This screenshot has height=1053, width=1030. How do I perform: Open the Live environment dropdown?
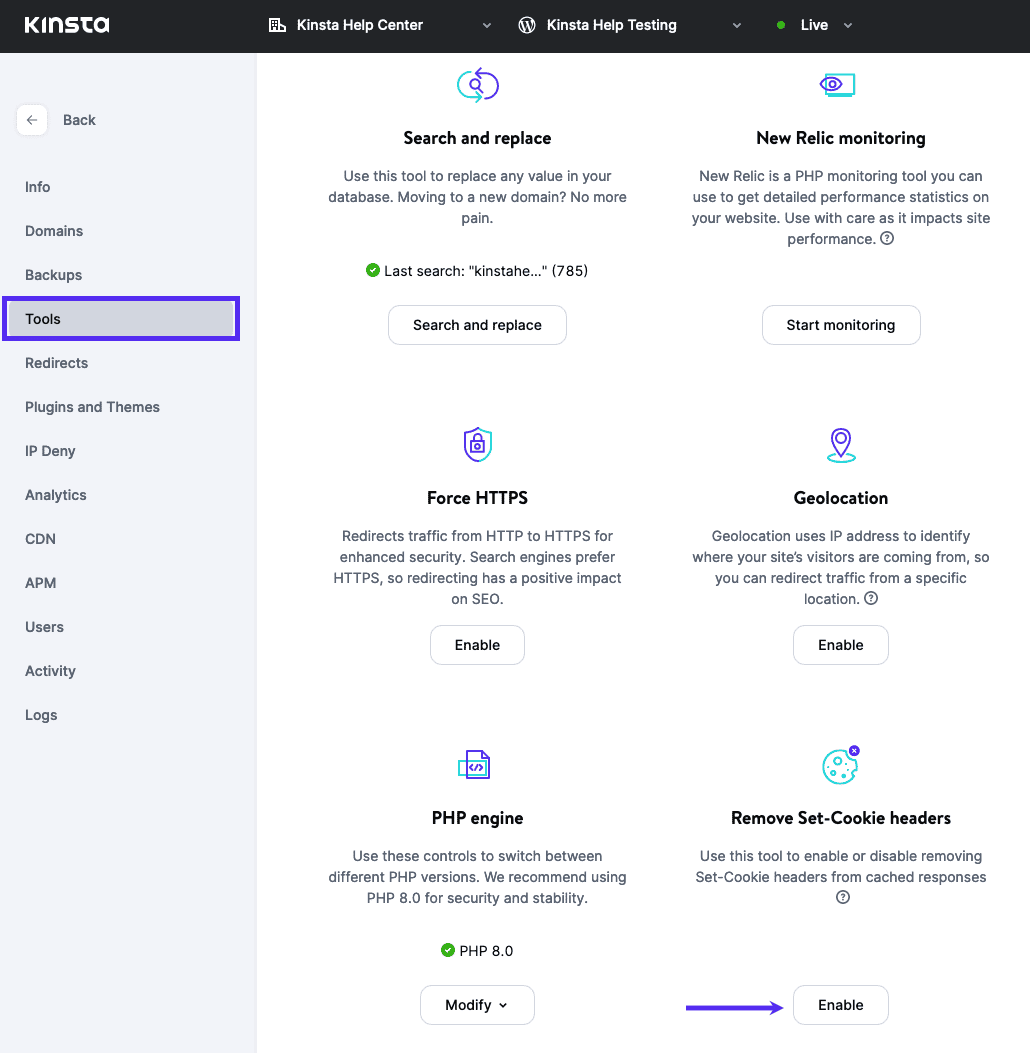(x=847, y=25)
